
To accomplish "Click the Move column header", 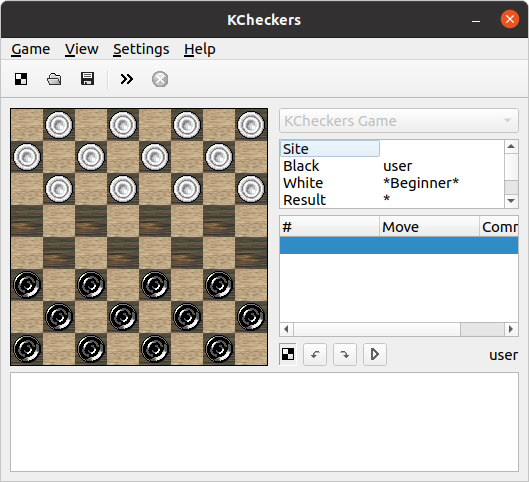I will (429, 227).
